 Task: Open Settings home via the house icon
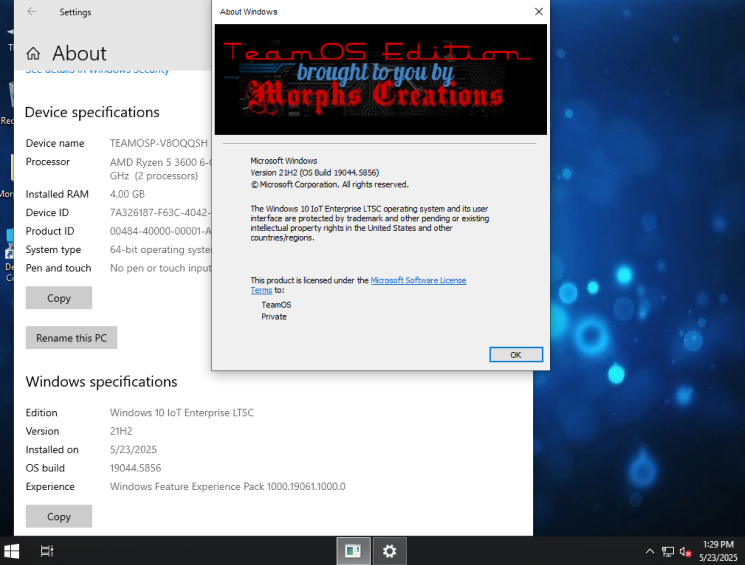tap(33, 54)
